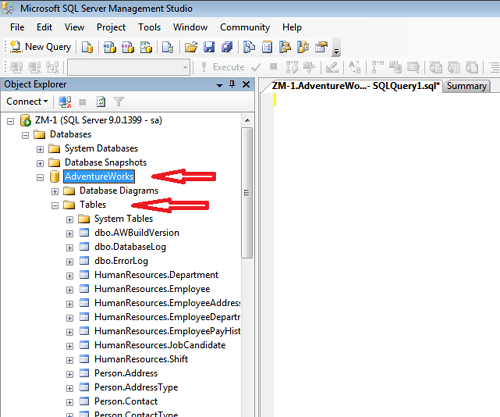Show the Registered Servers window

249,47
